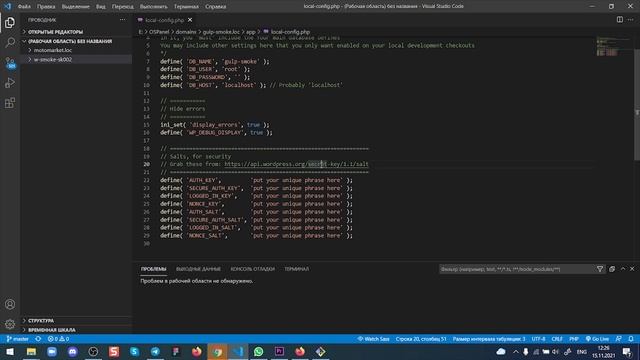Open the Terminal menu
The height and width of the screenshot is (360, 640).
(186, 6)
